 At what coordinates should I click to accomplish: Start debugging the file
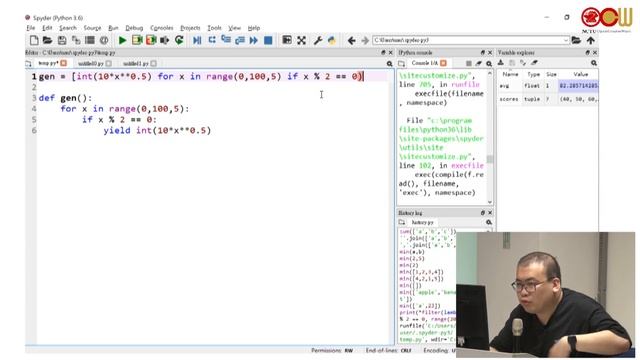(197, 40)
